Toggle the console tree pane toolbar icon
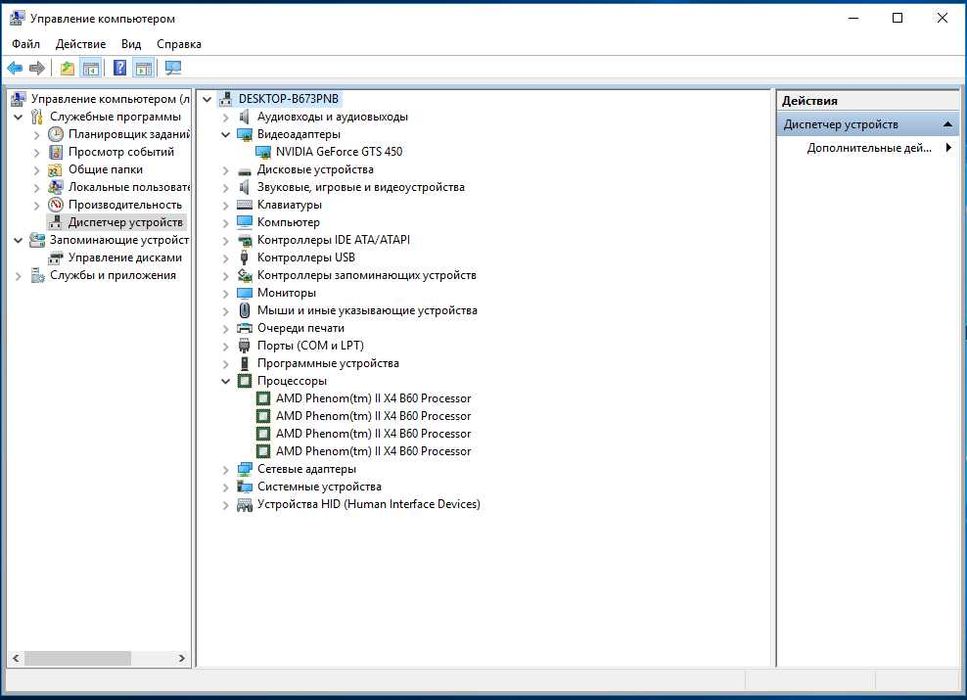This screenshot has width=967, height=700. (91, 68)
